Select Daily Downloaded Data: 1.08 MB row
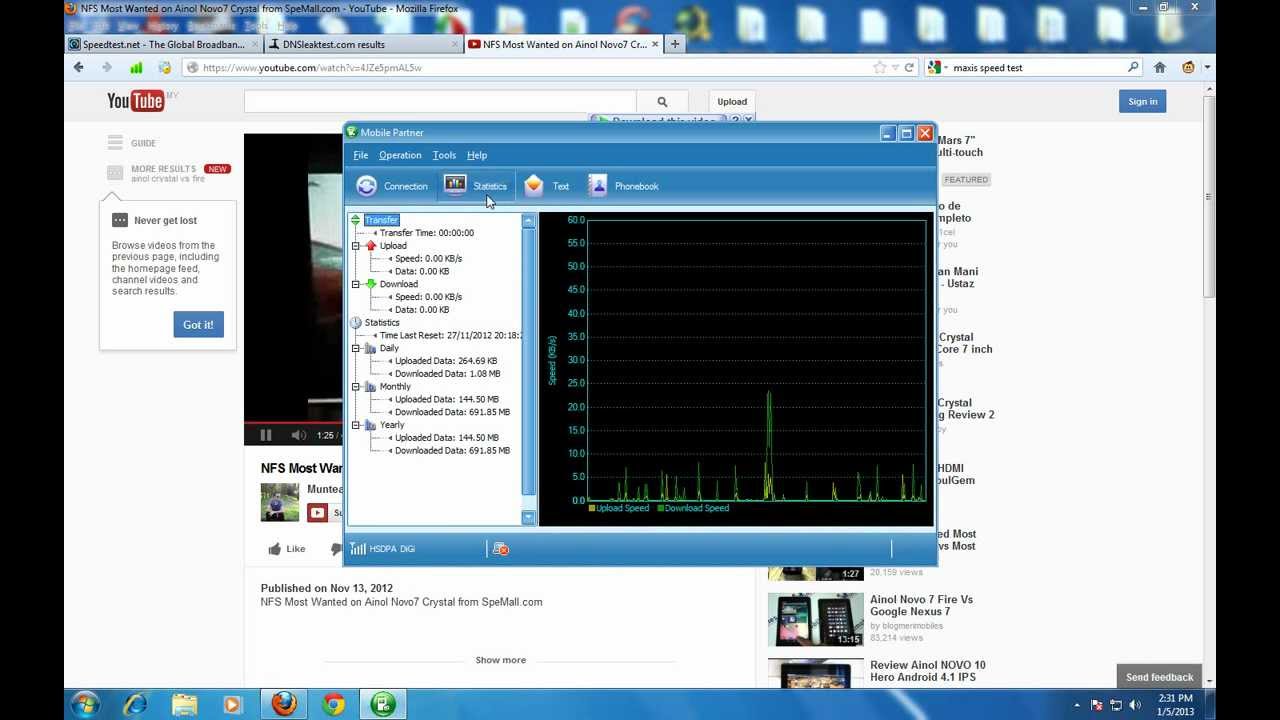This screenshot has height=720, width=1280. (x=447, y=374)
